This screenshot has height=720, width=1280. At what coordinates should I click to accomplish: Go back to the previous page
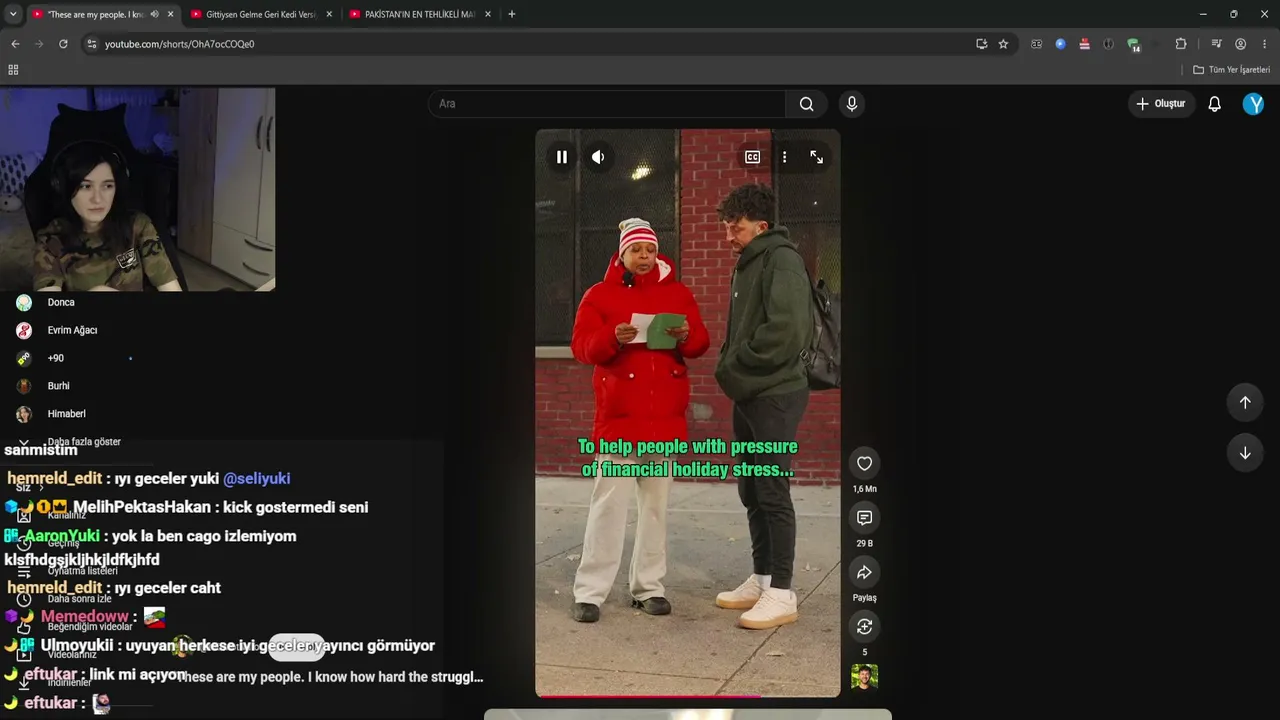(15, 44)
